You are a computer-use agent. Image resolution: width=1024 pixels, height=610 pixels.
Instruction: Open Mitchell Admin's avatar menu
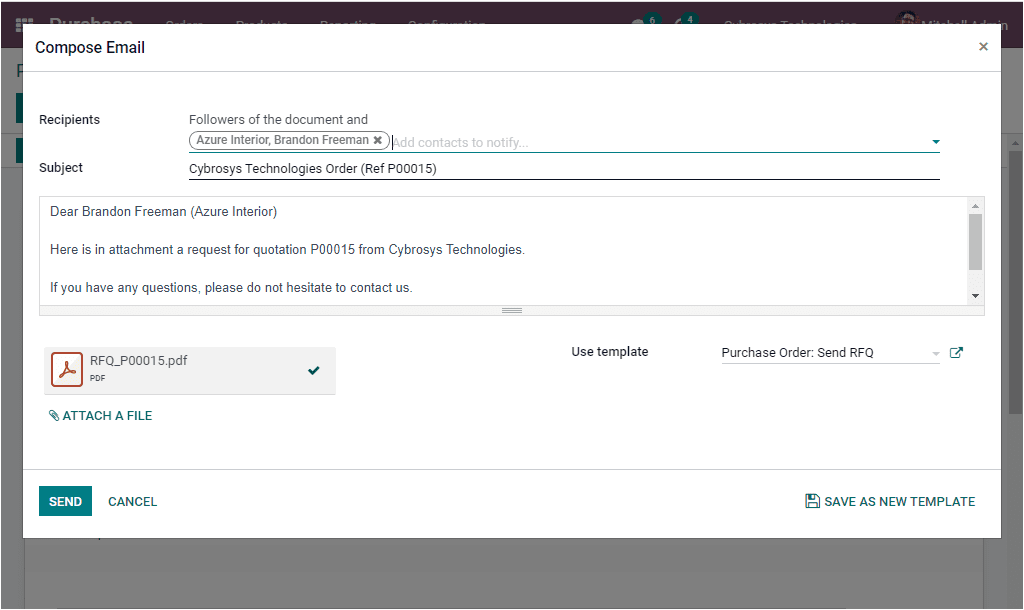(x=906, y=20)
